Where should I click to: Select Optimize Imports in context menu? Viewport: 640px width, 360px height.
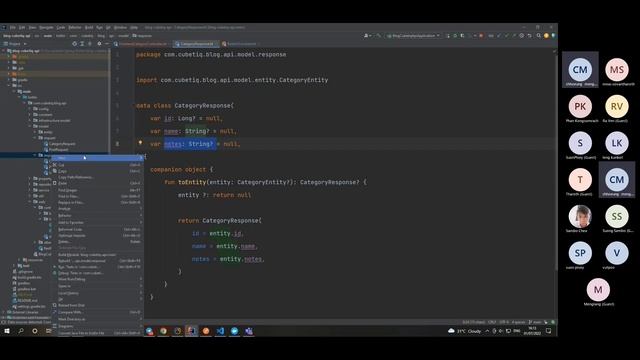point(98,236)
